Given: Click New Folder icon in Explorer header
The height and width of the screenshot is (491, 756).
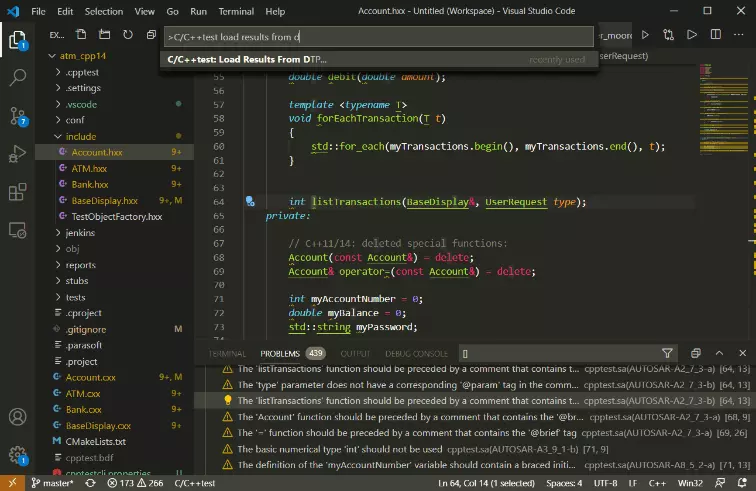Looking at the screenshot, I should click(104, 35).
